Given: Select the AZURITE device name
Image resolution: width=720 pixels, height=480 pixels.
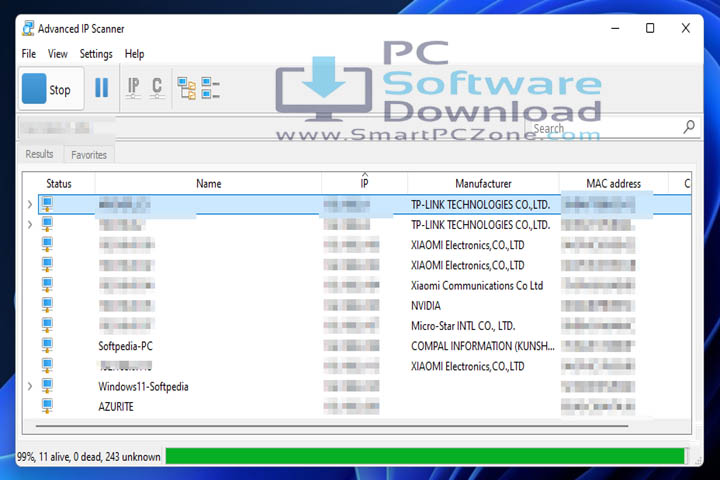Looking at the screenshot, I should 116,407.
